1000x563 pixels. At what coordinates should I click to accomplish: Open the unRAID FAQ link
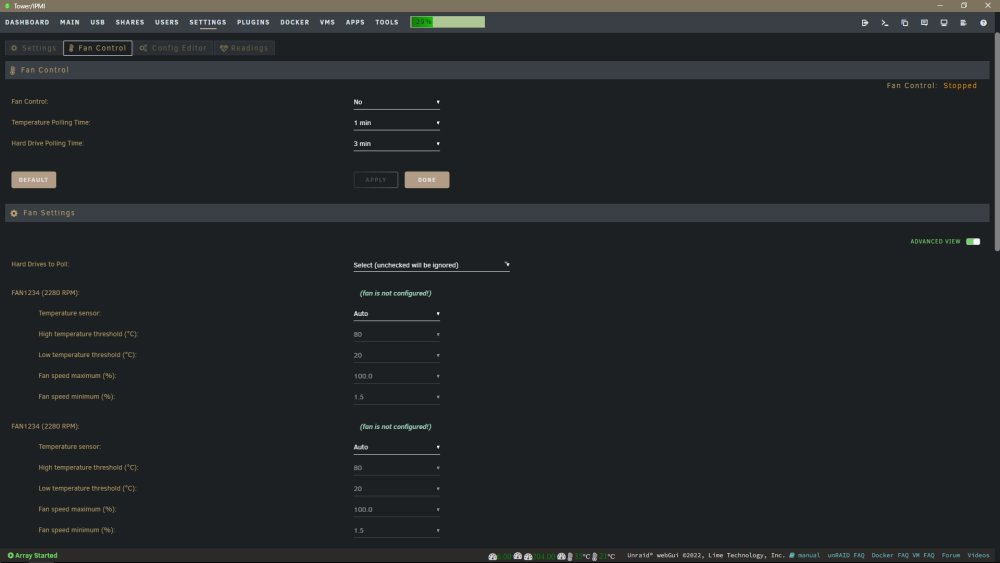846,555
